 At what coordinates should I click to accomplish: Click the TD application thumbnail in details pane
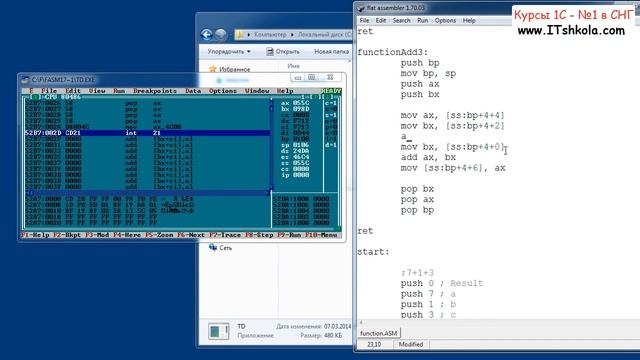pos(218,331)
